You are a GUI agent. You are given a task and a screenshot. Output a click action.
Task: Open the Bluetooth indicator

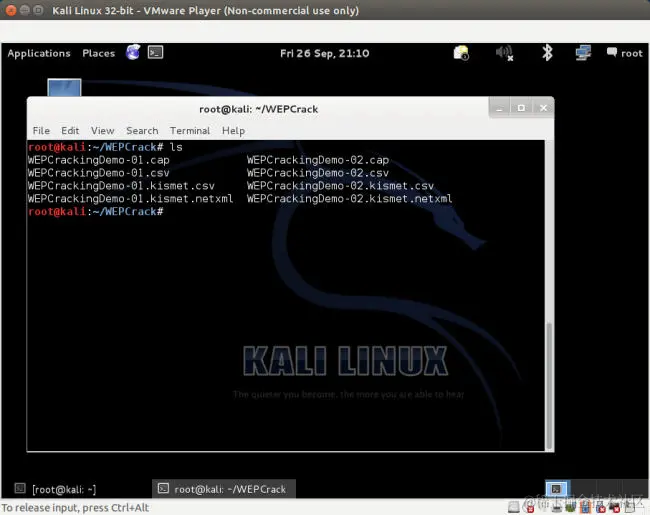coord(547,53)
